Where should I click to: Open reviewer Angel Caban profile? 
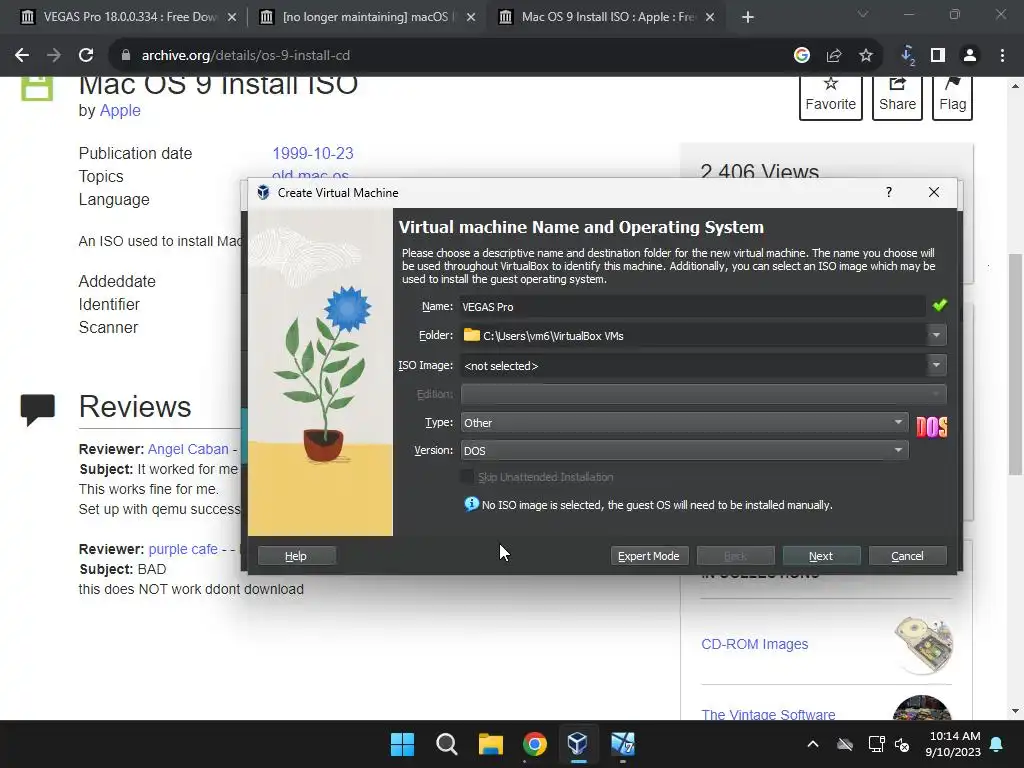188,449
